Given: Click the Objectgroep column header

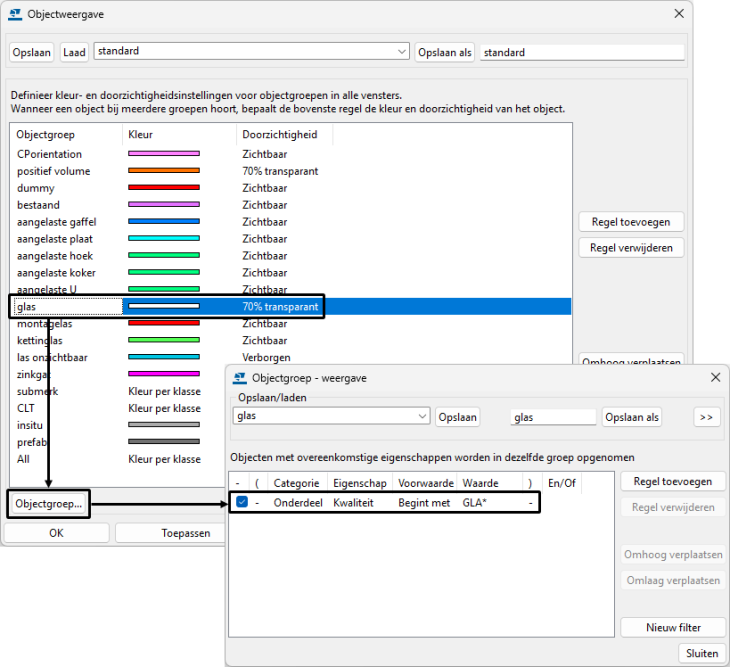Looking at the screenshot, I should click(x=45, y=135).
